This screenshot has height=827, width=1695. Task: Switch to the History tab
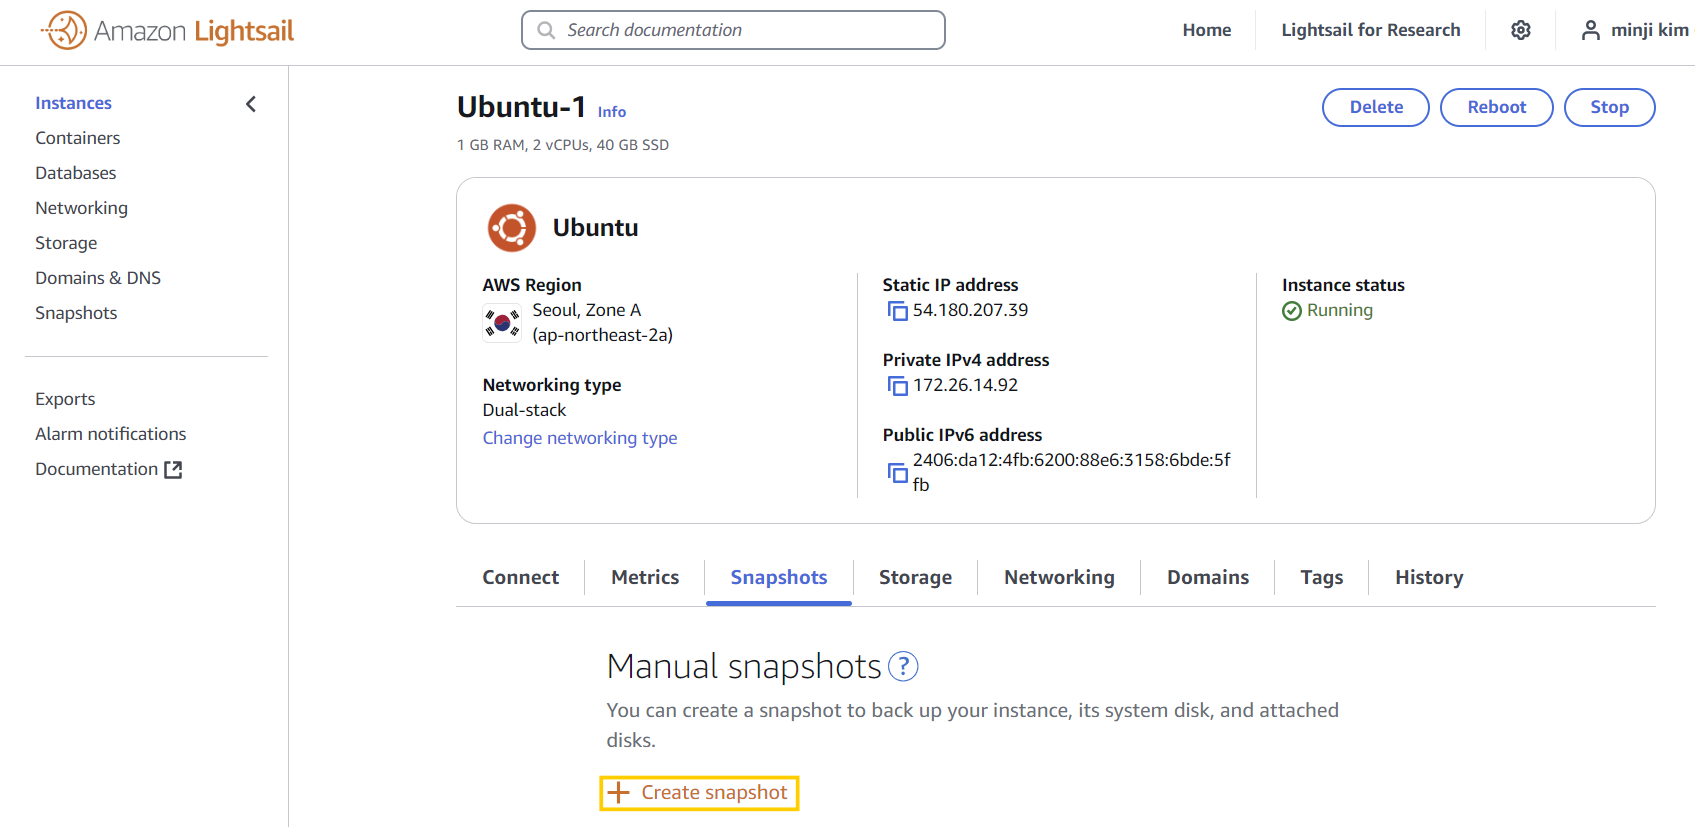point(1428,578)
